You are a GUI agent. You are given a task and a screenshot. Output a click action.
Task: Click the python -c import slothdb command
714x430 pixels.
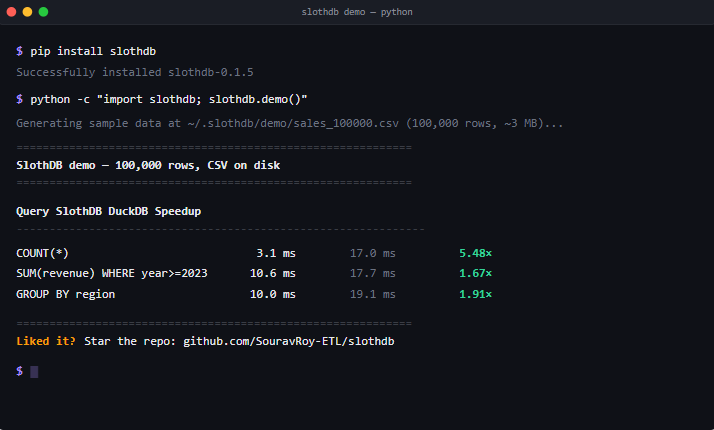coord(169,99)
